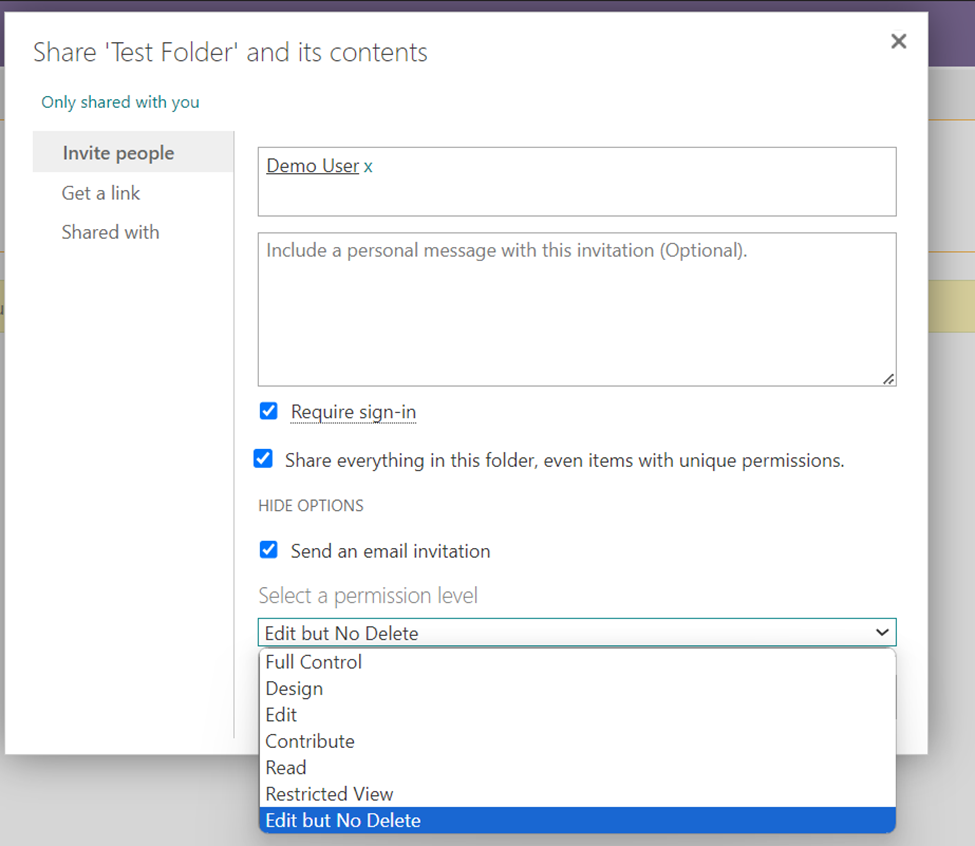Image resolution: width=975 pixels, height=846 pixels.
Task: Switch to the Get a link tab
Action: click(101, 193)
